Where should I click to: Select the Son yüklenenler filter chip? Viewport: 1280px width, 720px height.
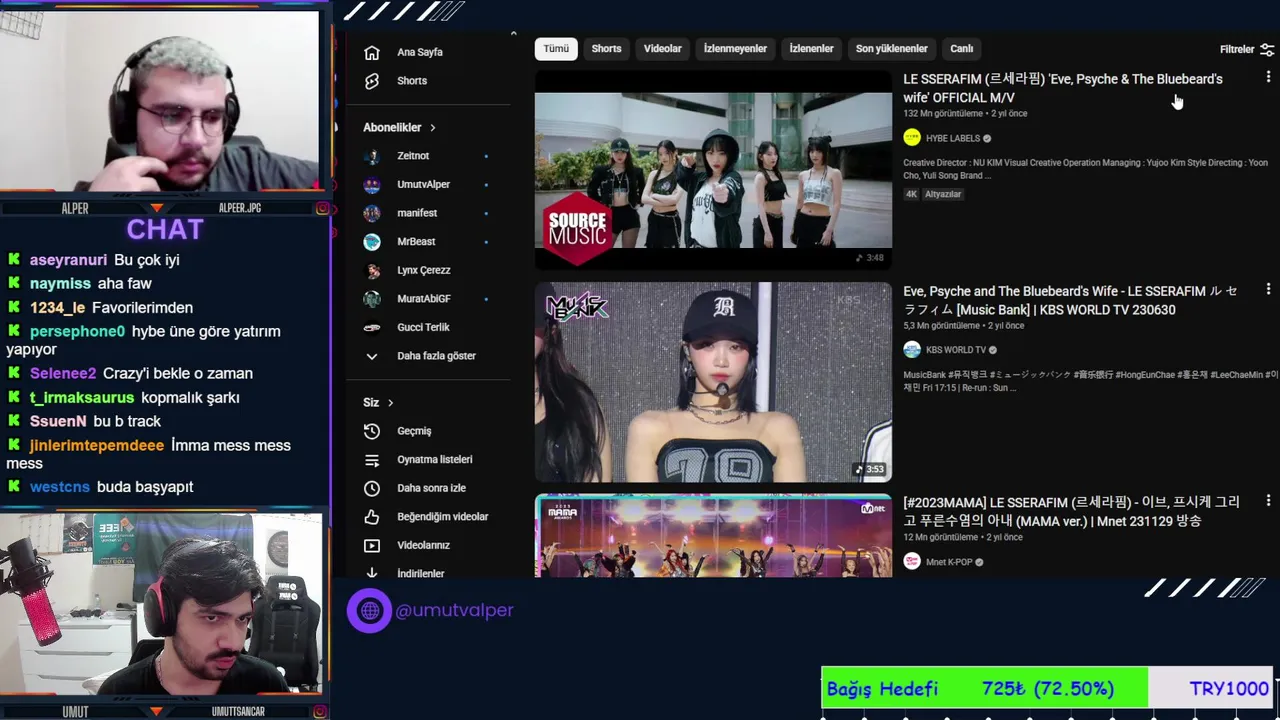point(892,49)
